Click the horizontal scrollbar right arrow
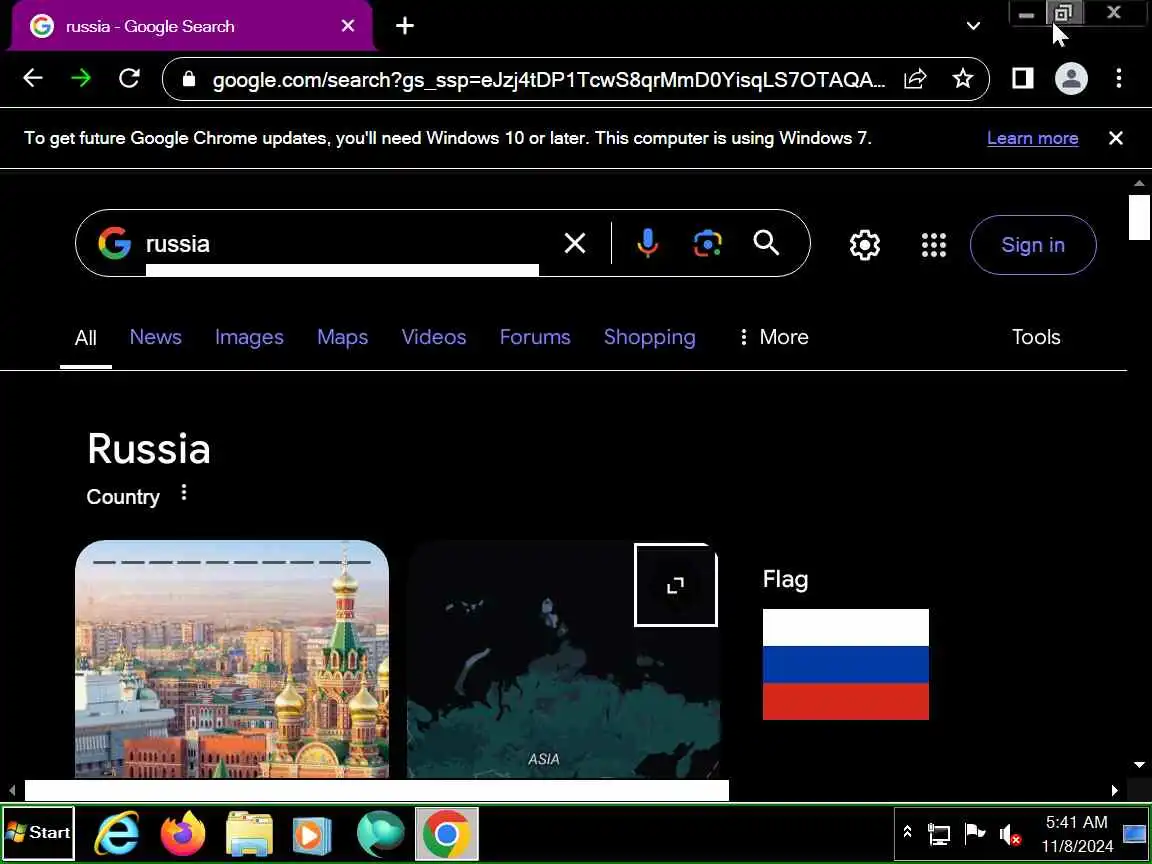The image size is (1152, 864). tap(1115, 791)
